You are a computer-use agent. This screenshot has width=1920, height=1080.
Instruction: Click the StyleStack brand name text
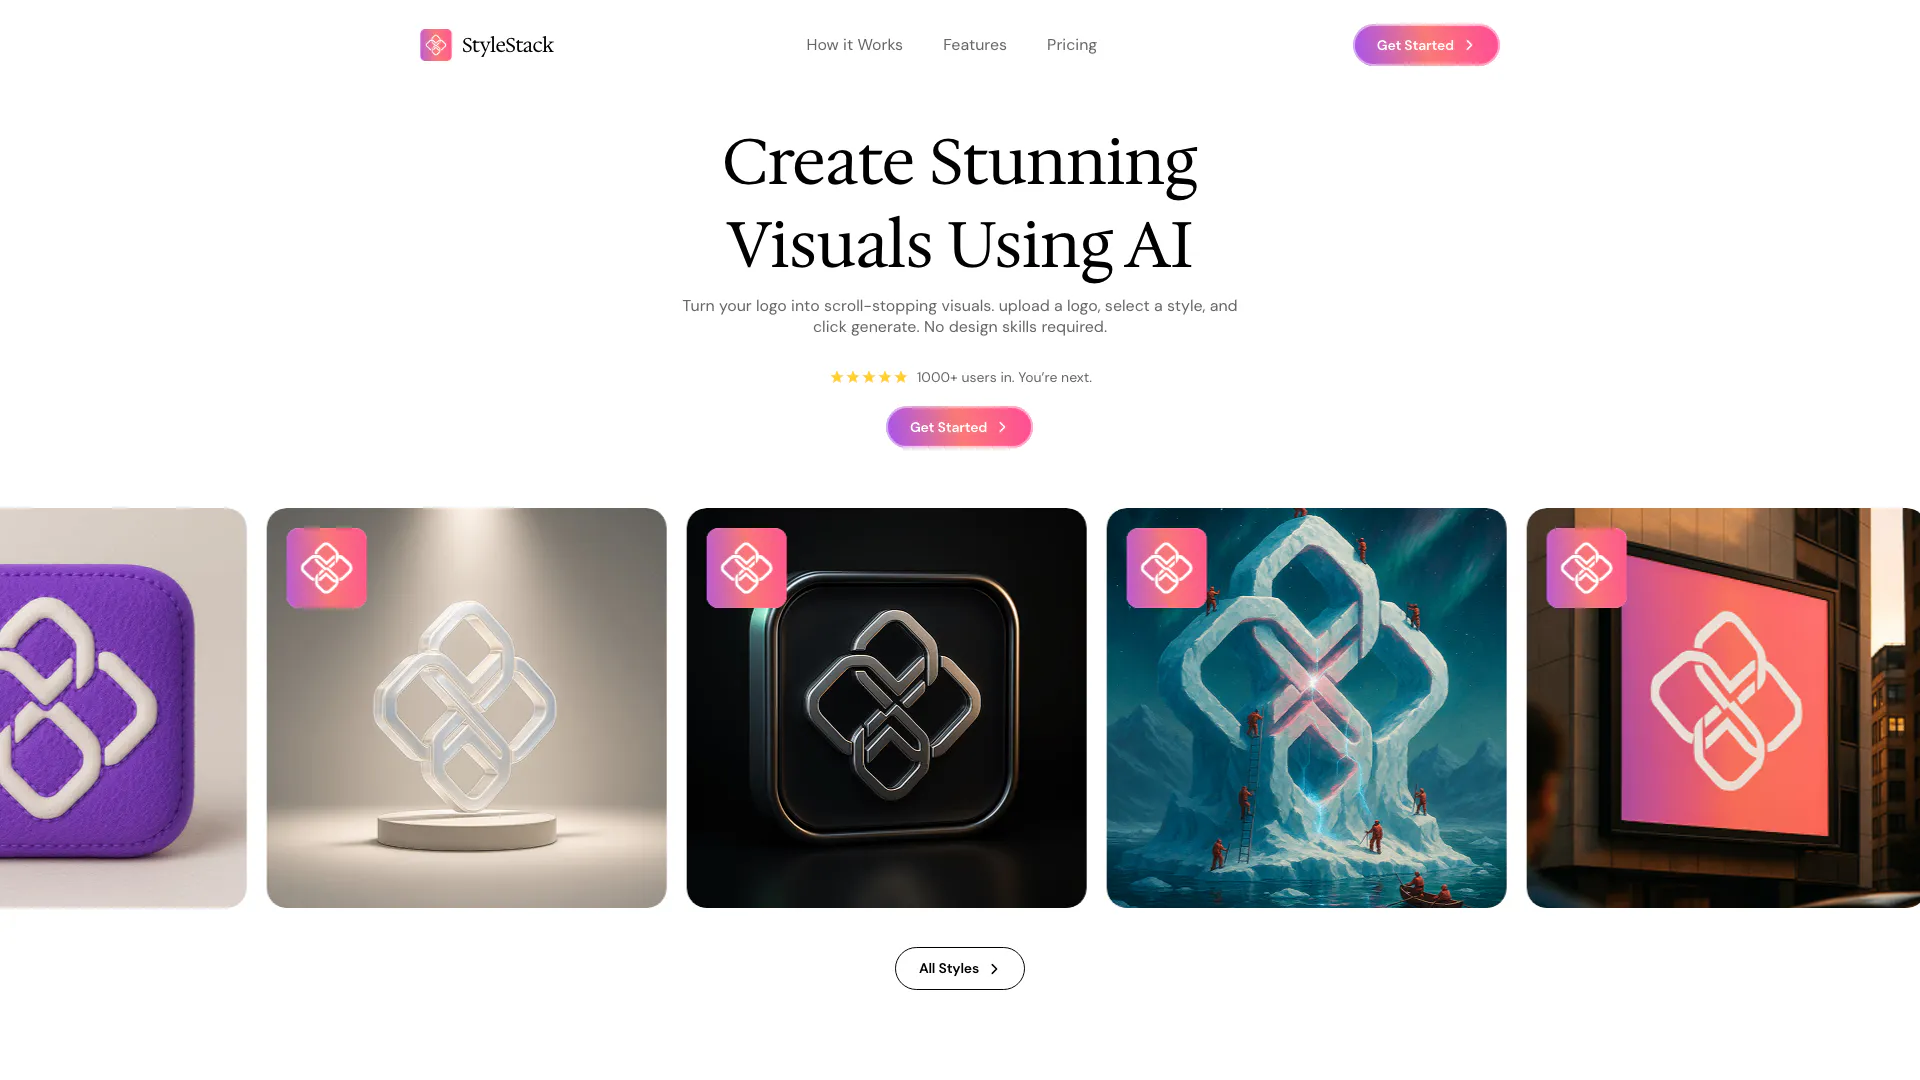508,45
